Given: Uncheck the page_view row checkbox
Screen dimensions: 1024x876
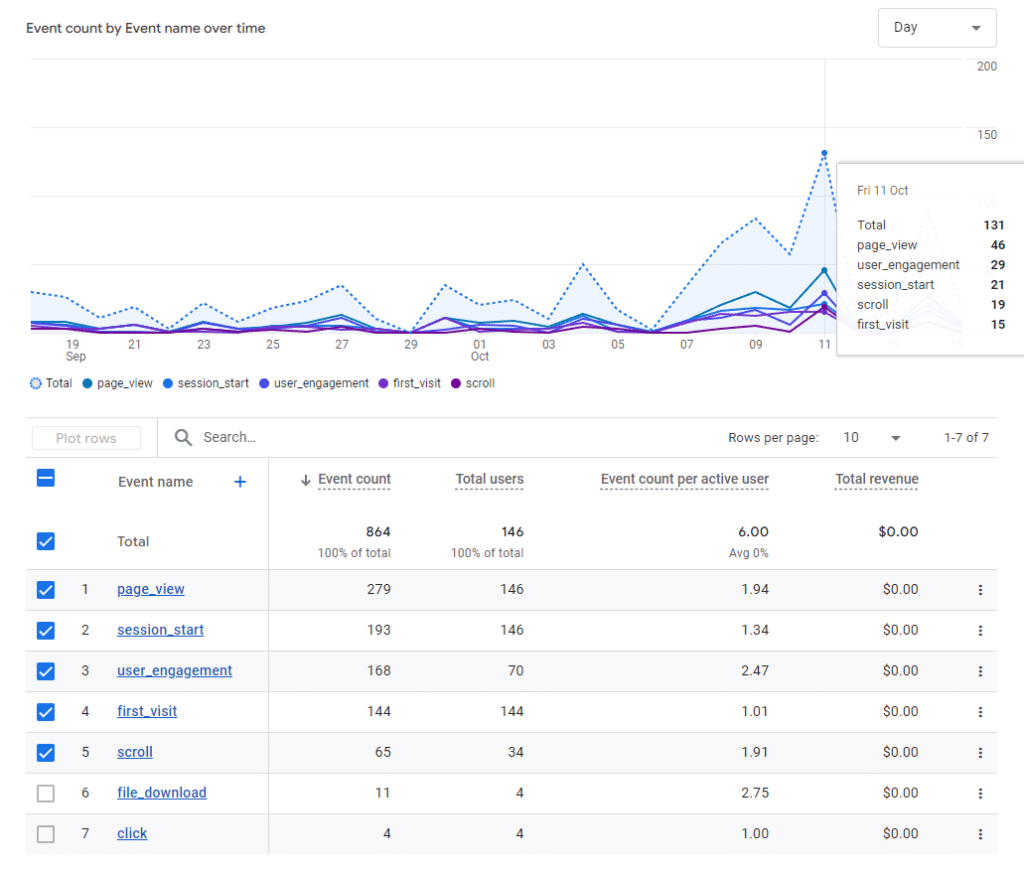Looking at the screenshot, I should (45, 590).
